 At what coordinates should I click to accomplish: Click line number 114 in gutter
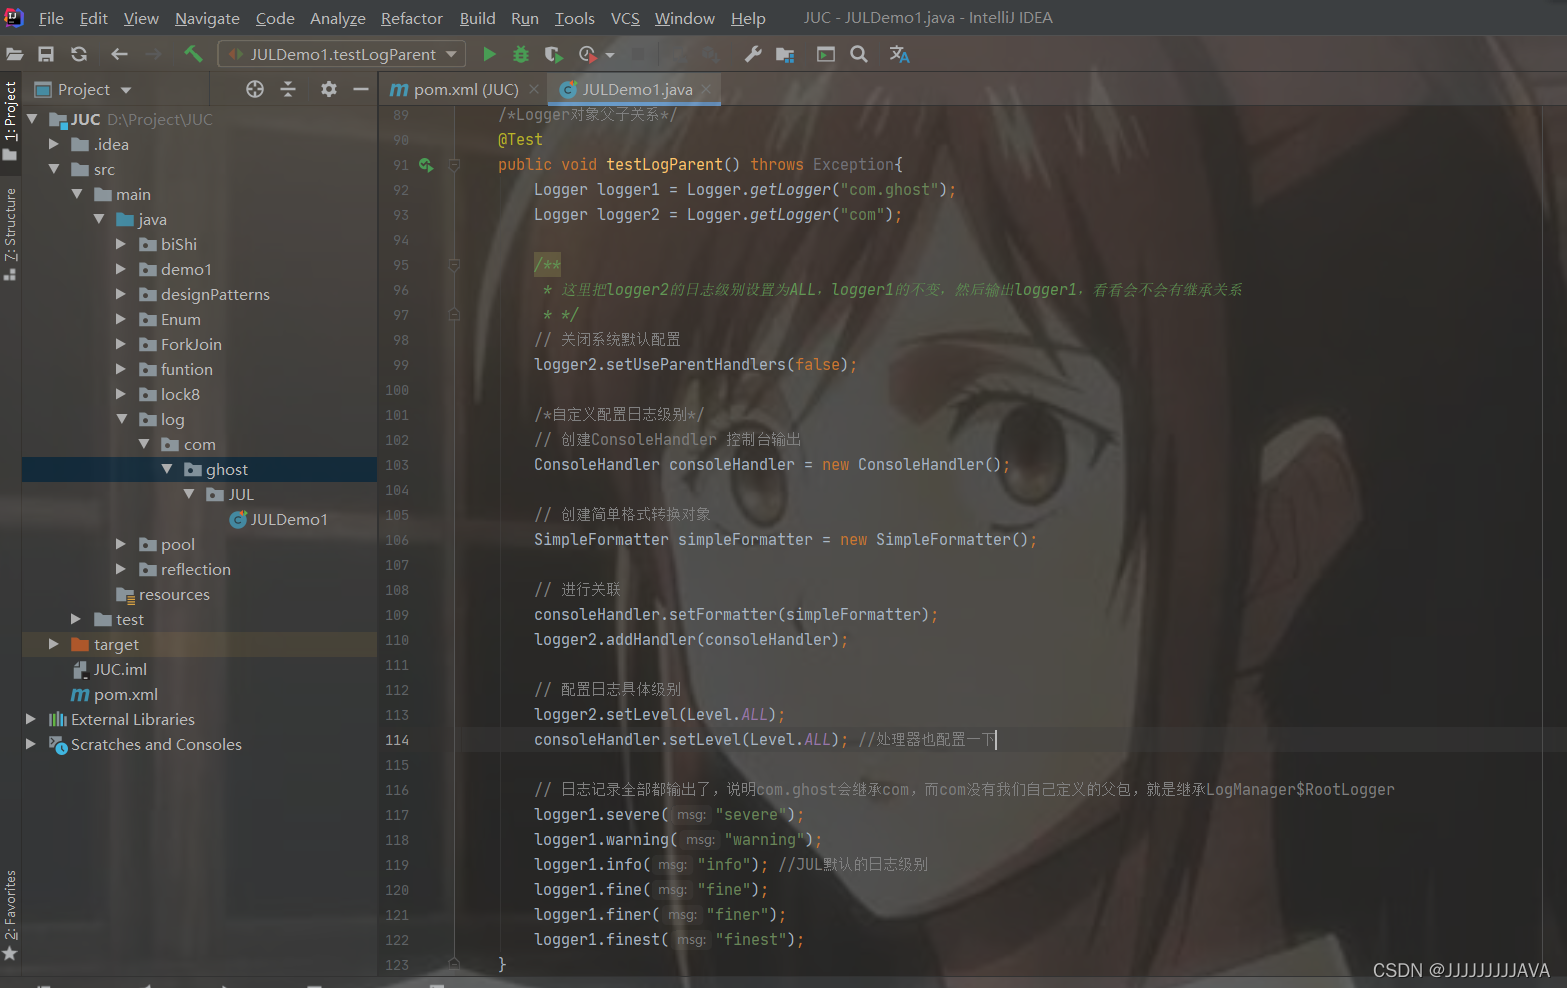tap(397, 740)
